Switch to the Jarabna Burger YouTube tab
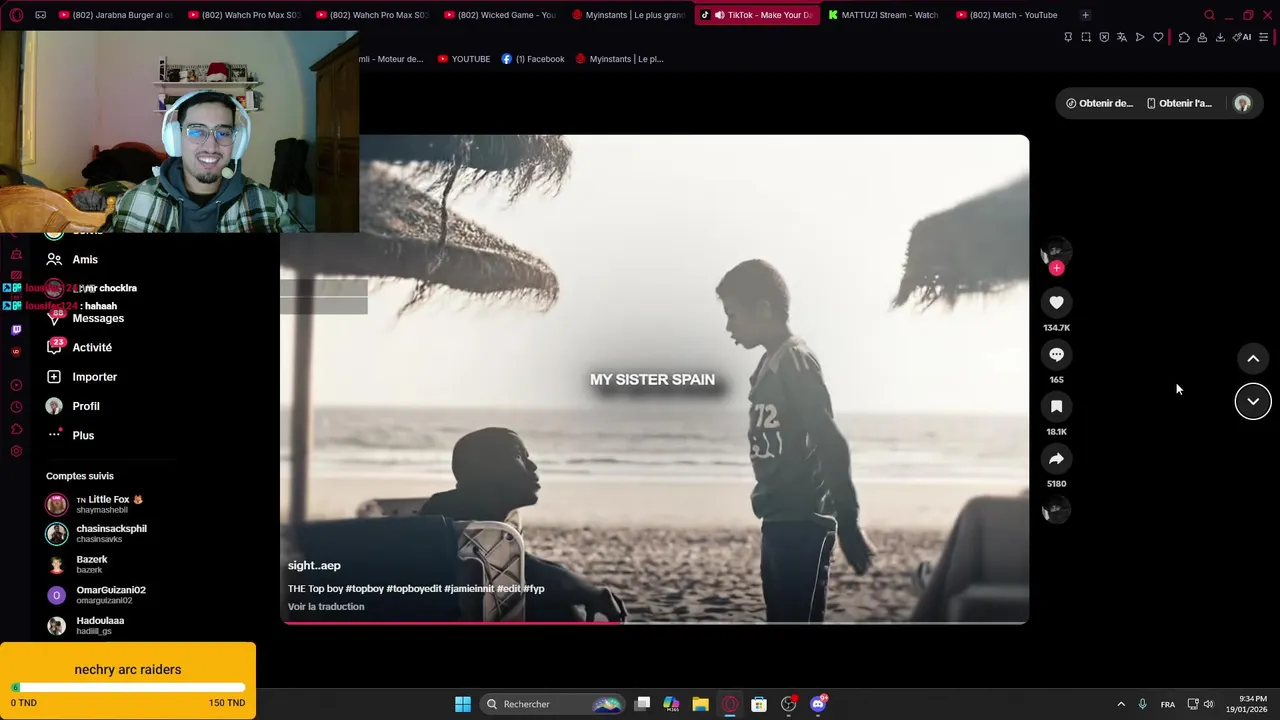This screenshot has height=720, width=1280. 116,15
